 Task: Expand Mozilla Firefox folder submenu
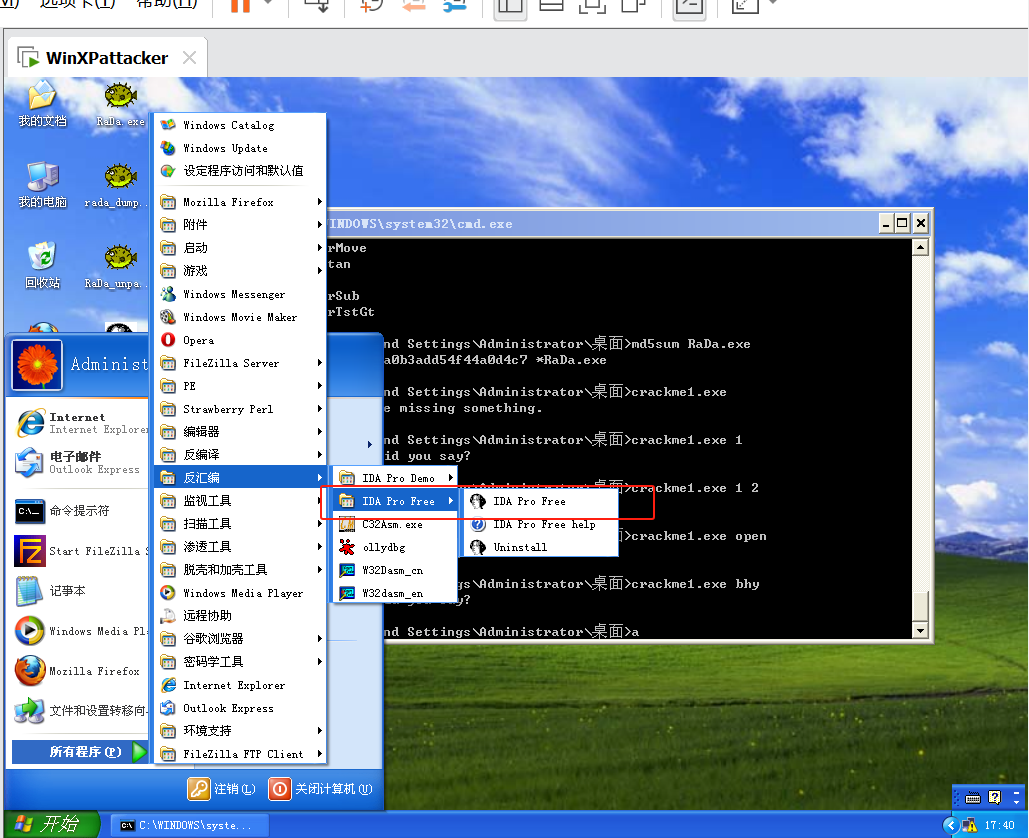point(240,202)
